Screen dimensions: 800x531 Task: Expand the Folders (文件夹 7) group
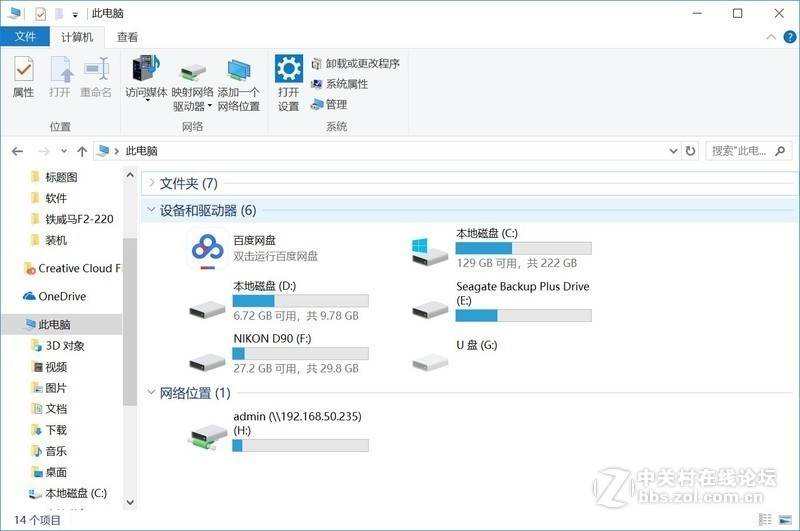[152, 183]
